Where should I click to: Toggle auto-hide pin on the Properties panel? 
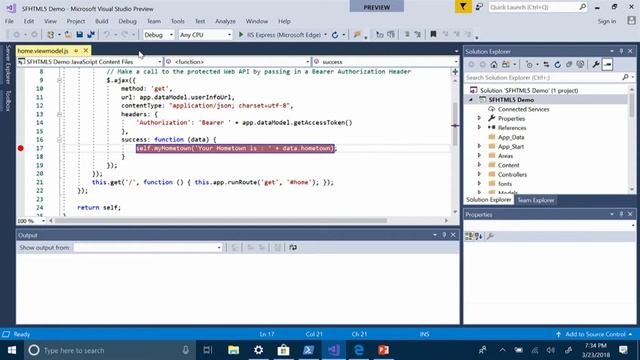621,214
